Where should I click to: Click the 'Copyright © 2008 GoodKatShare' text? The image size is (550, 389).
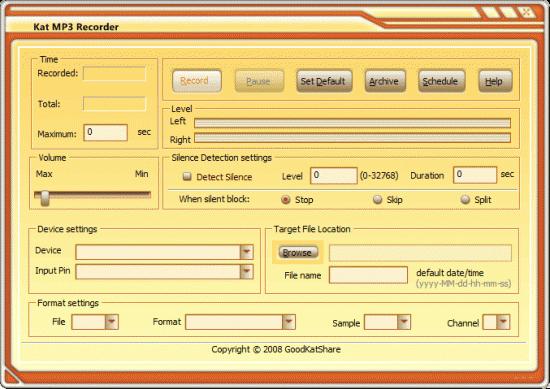coord(276,349)
